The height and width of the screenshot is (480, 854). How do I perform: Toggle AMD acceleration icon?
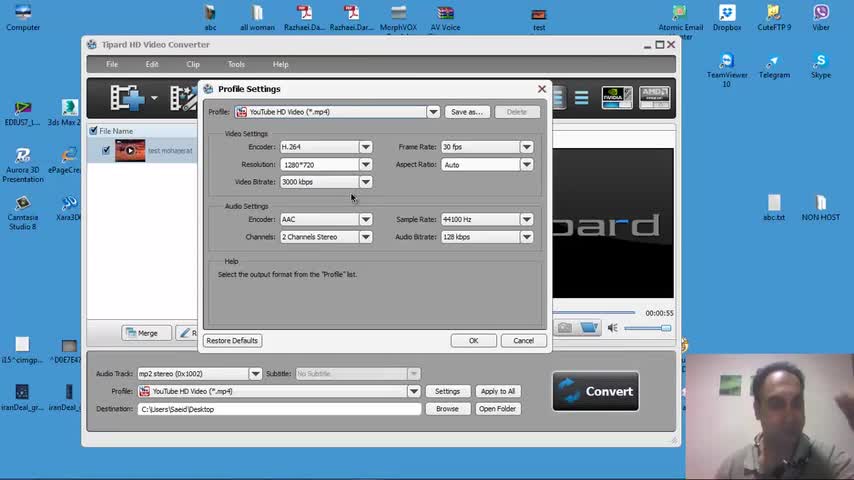[654, 98]
